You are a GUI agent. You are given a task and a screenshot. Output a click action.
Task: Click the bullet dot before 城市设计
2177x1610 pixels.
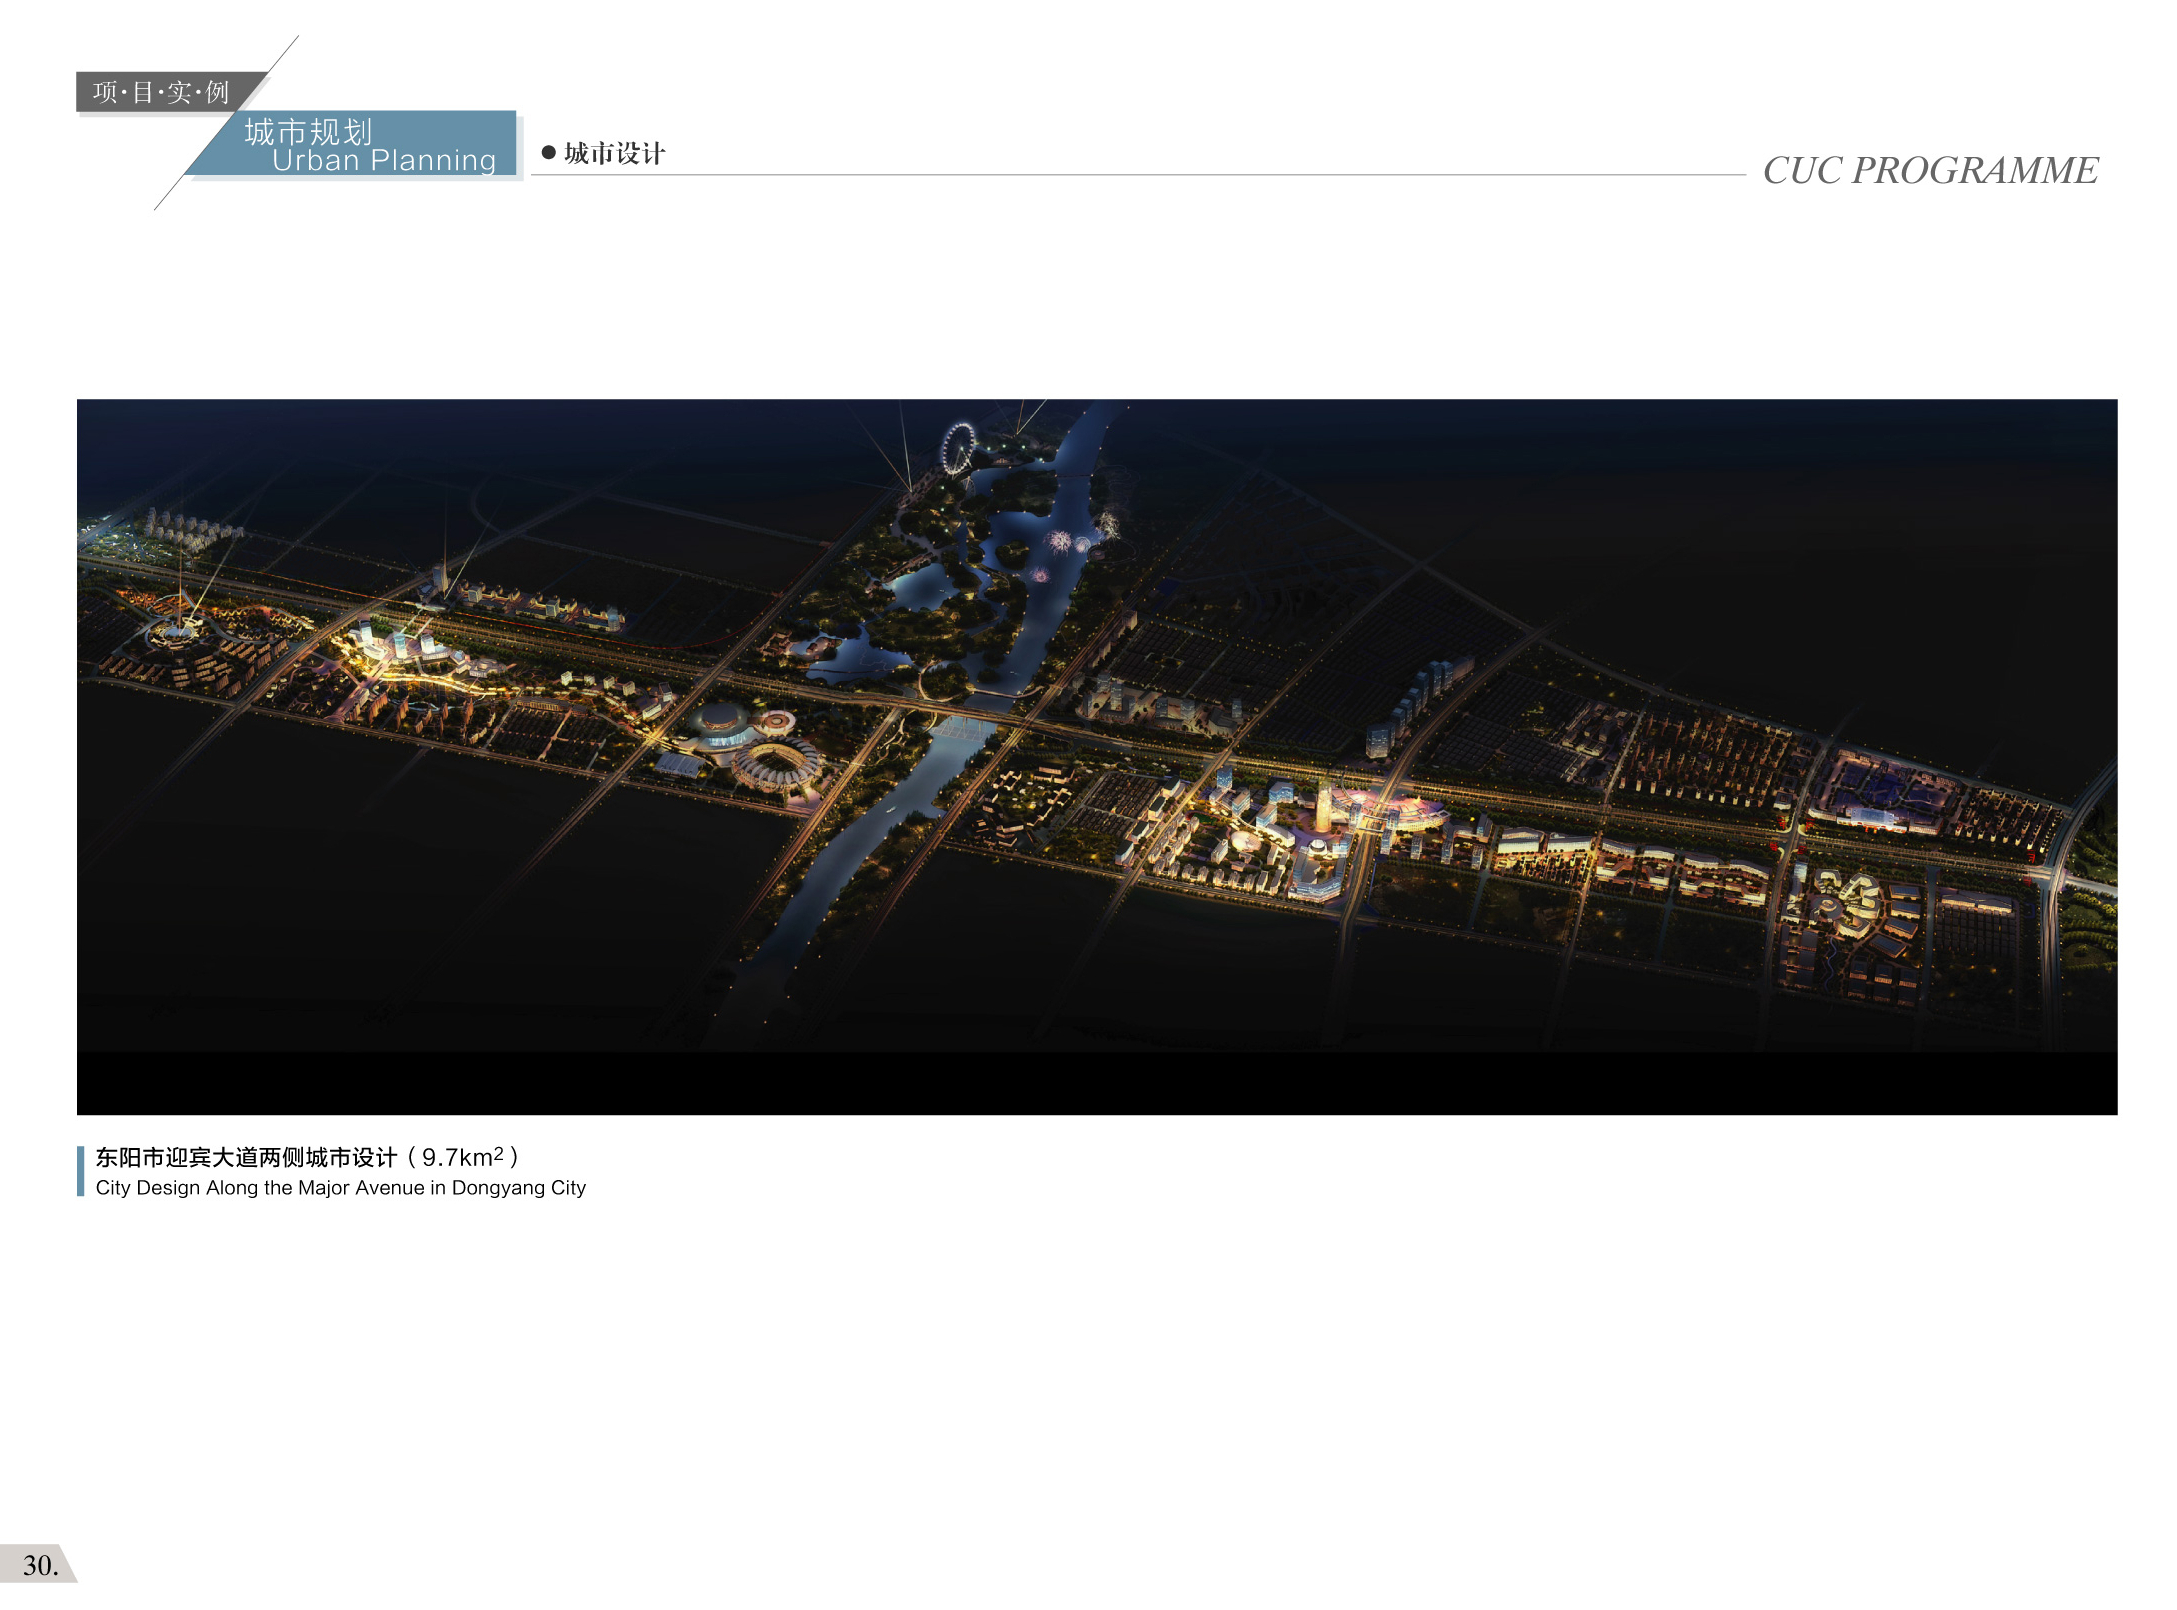click(x=548, y=153)
